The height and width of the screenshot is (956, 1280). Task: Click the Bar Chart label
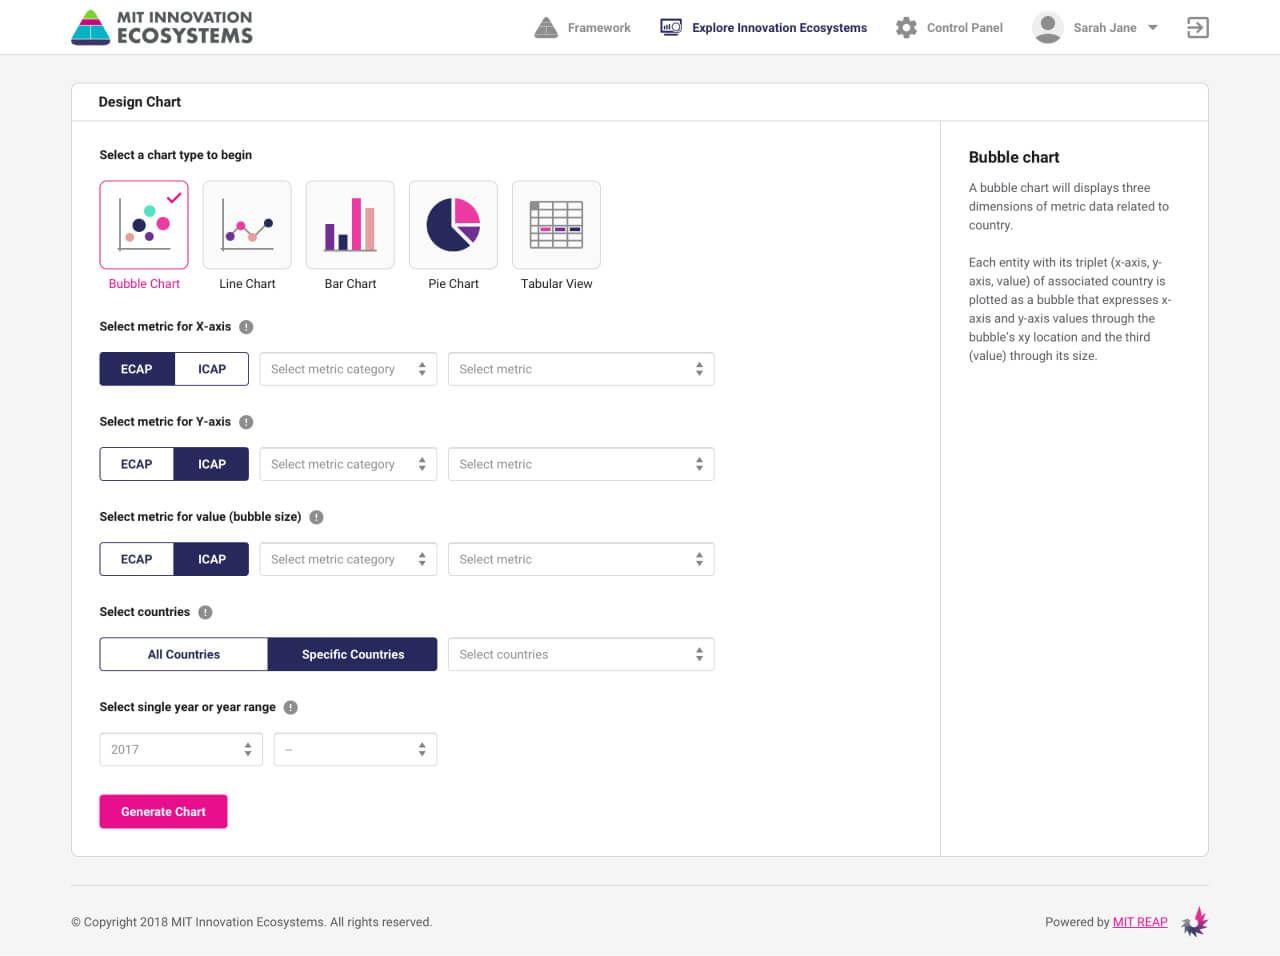pos(350,284)
